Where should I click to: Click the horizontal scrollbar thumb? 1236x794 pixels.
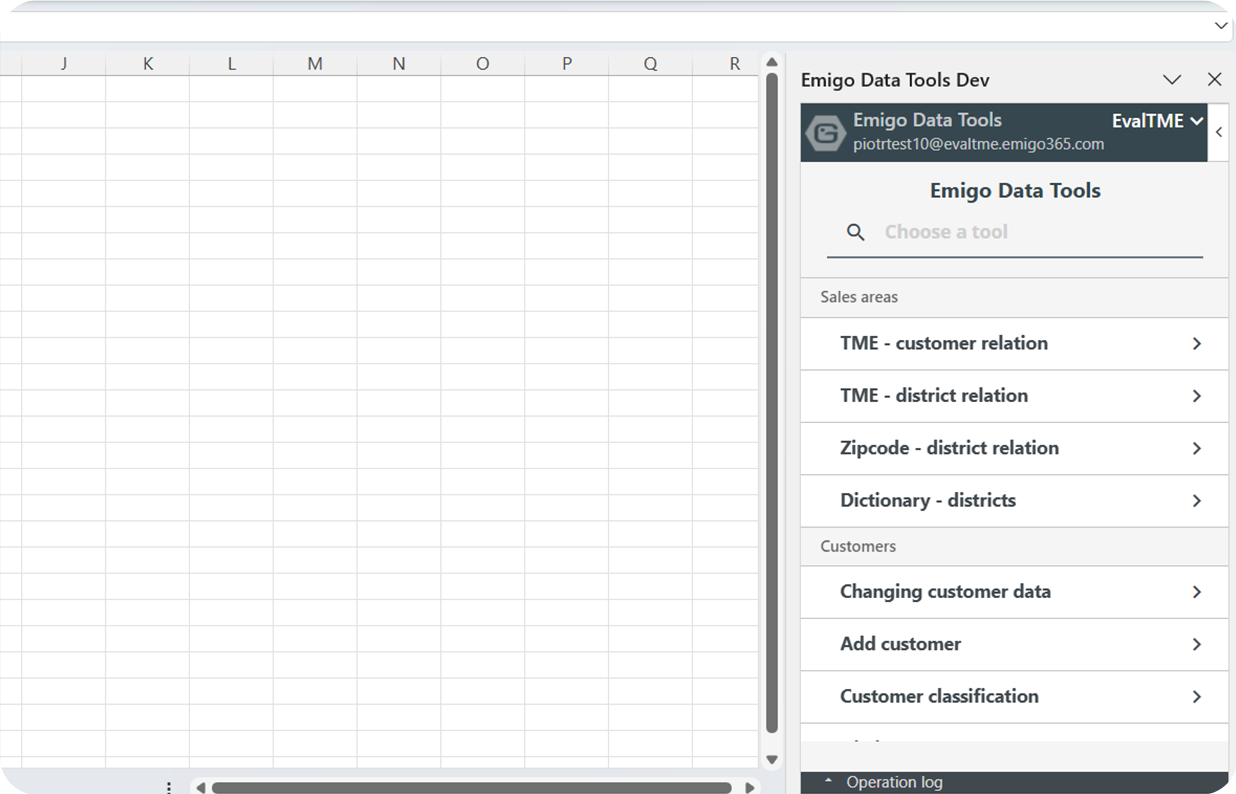(471, 788)
